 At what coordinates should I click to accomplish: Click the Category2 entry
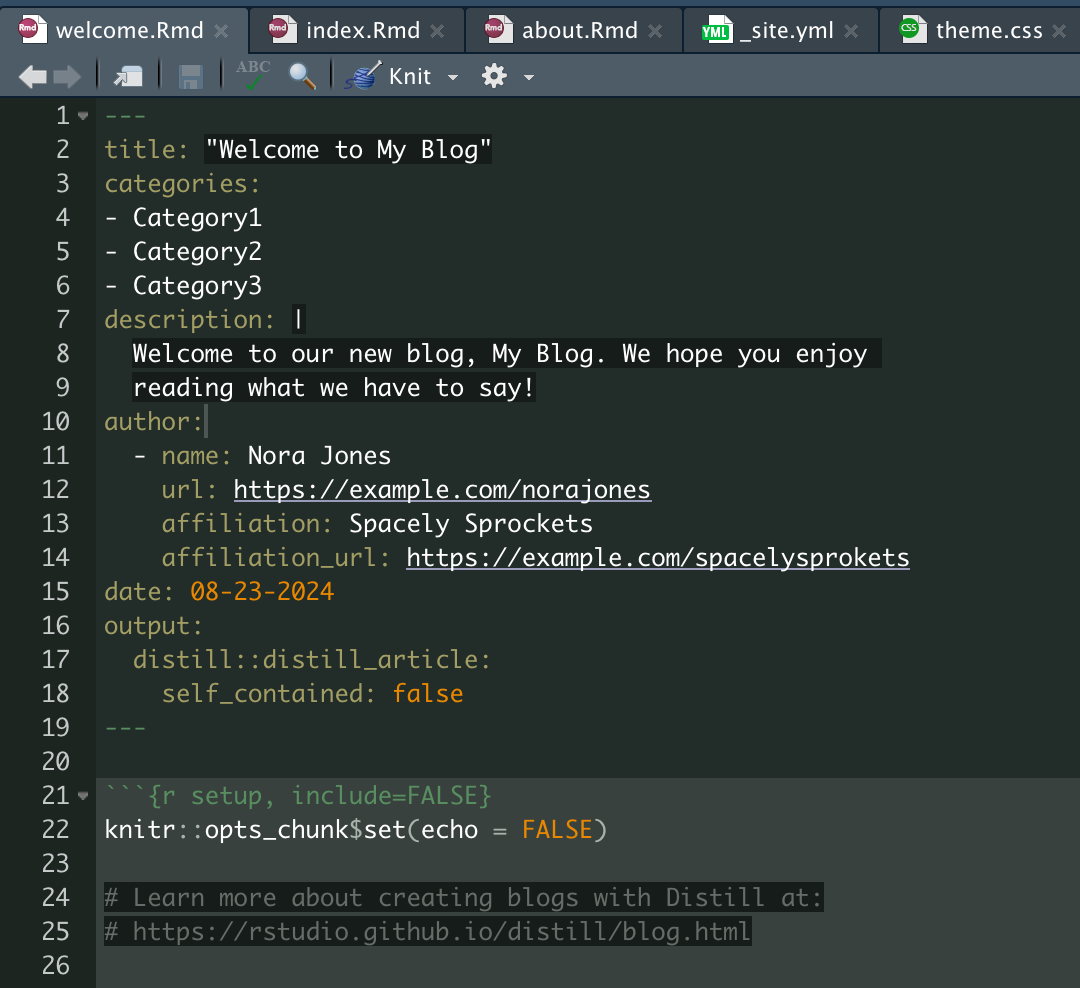click(197, 251)
